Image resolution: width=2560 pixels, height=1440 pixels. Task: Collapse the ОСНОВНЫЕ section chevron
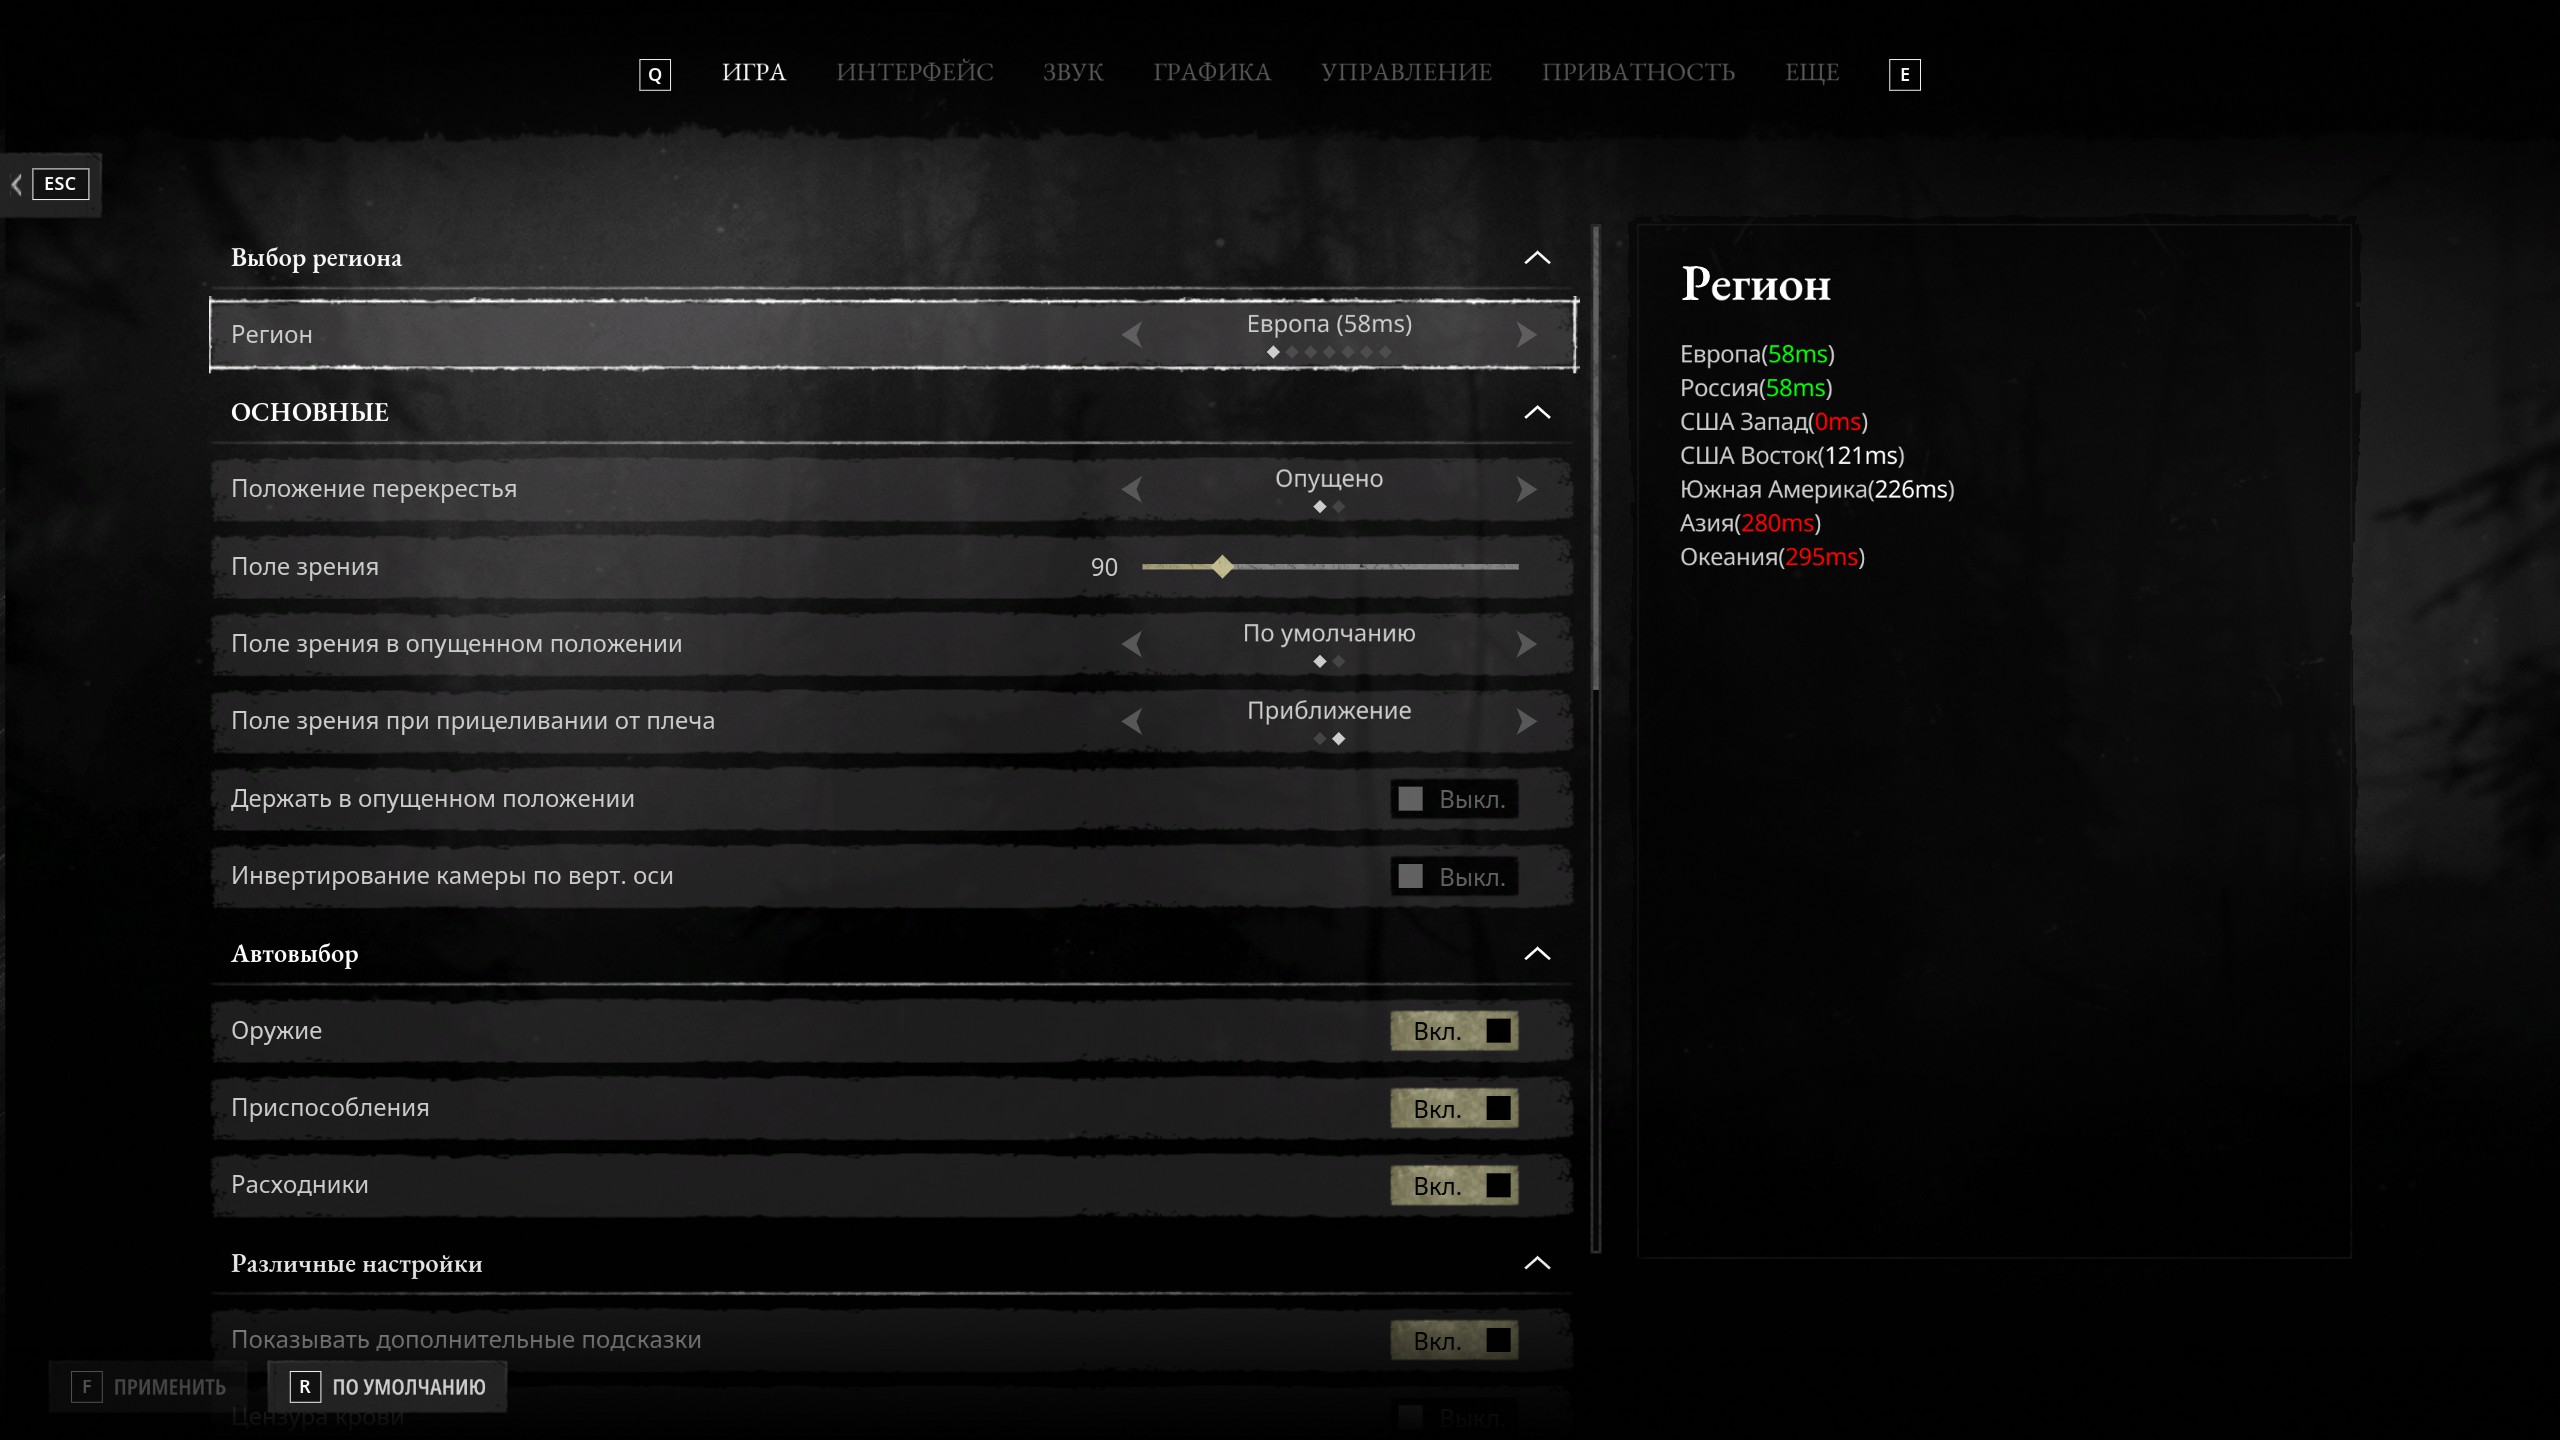point(1537,412)
